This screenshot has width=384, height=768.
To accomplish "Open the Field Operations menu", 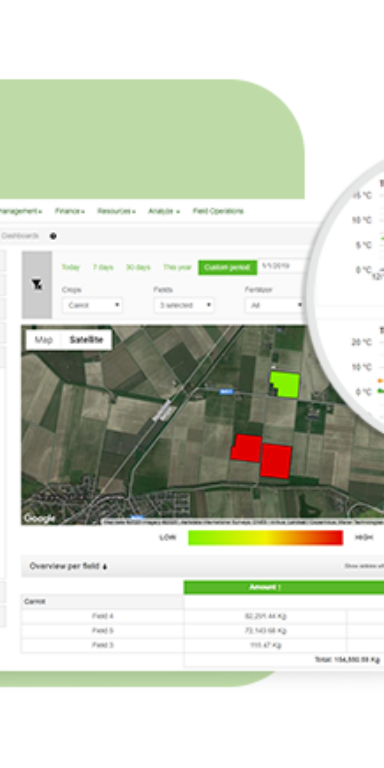I will (x=218, y=211).
